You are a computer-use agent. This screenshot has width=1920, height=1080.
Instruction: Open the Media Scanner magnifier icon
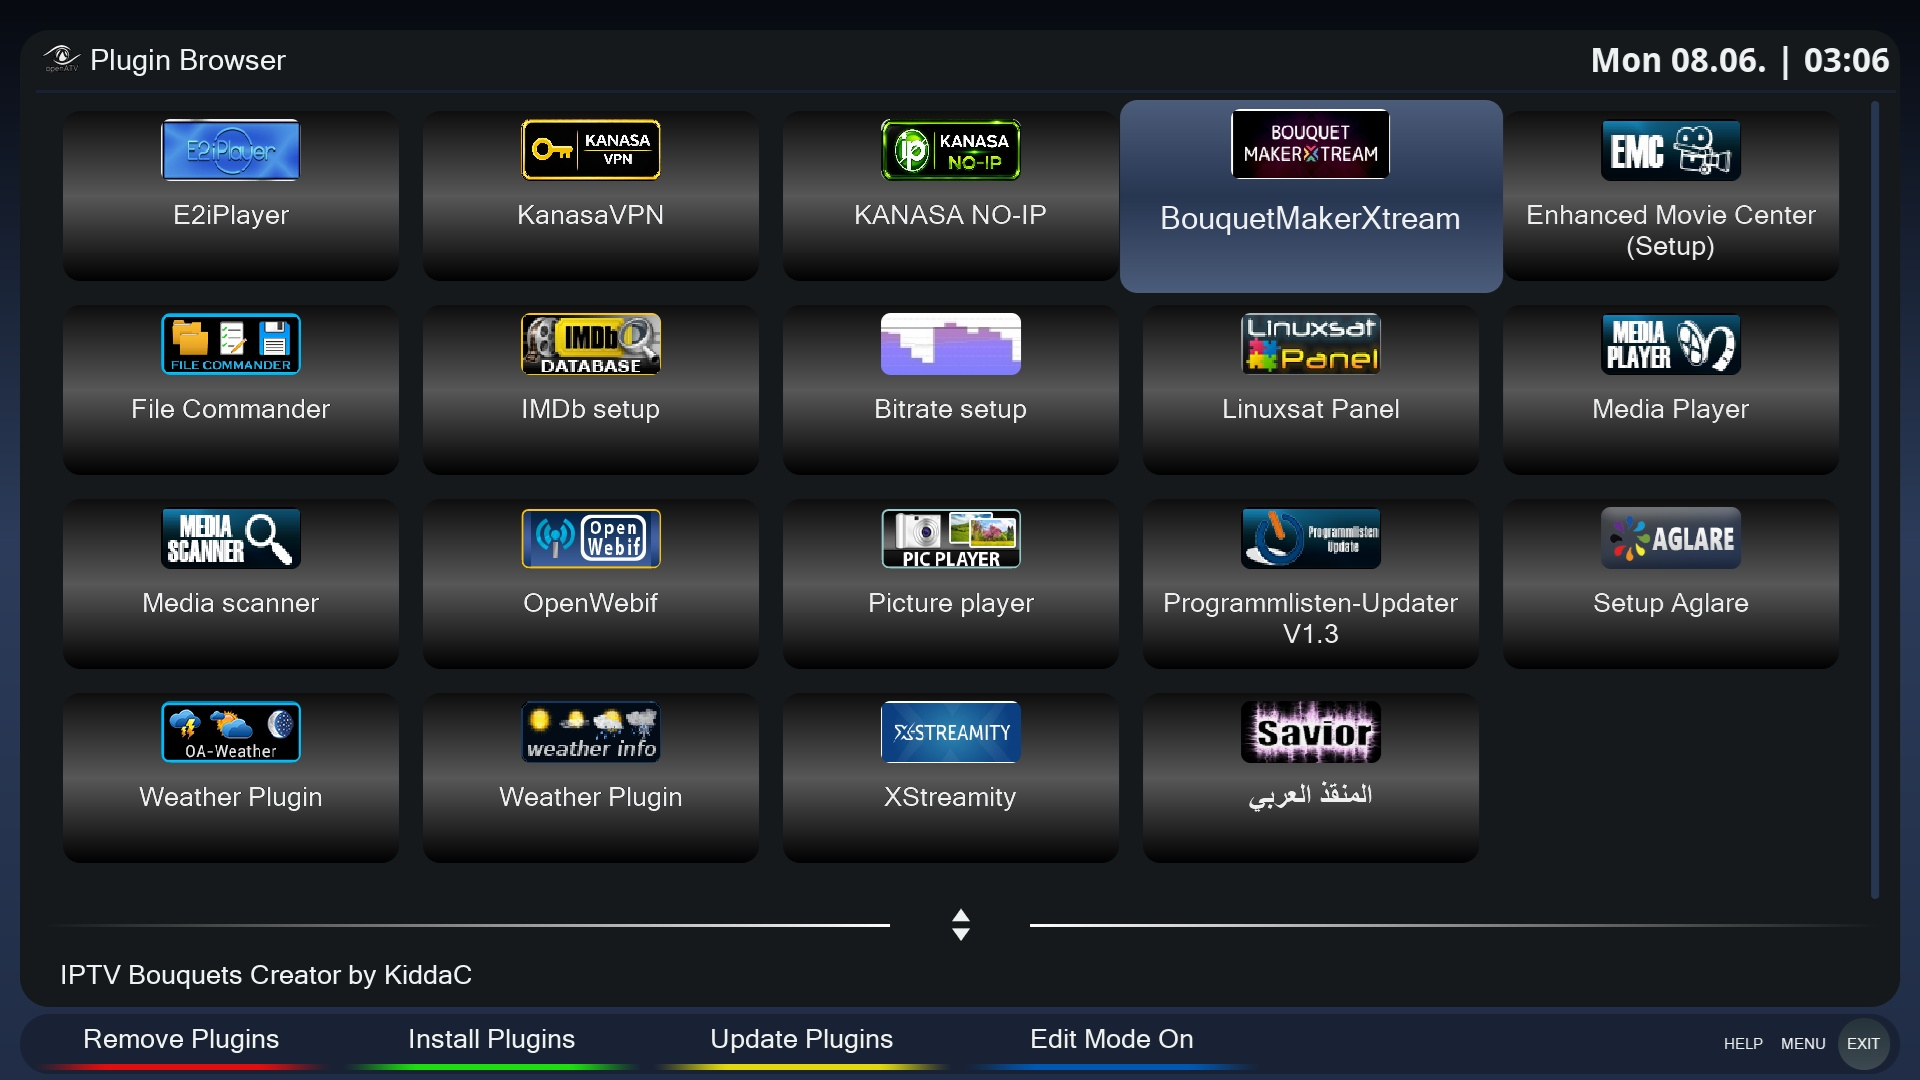(231, 538)
